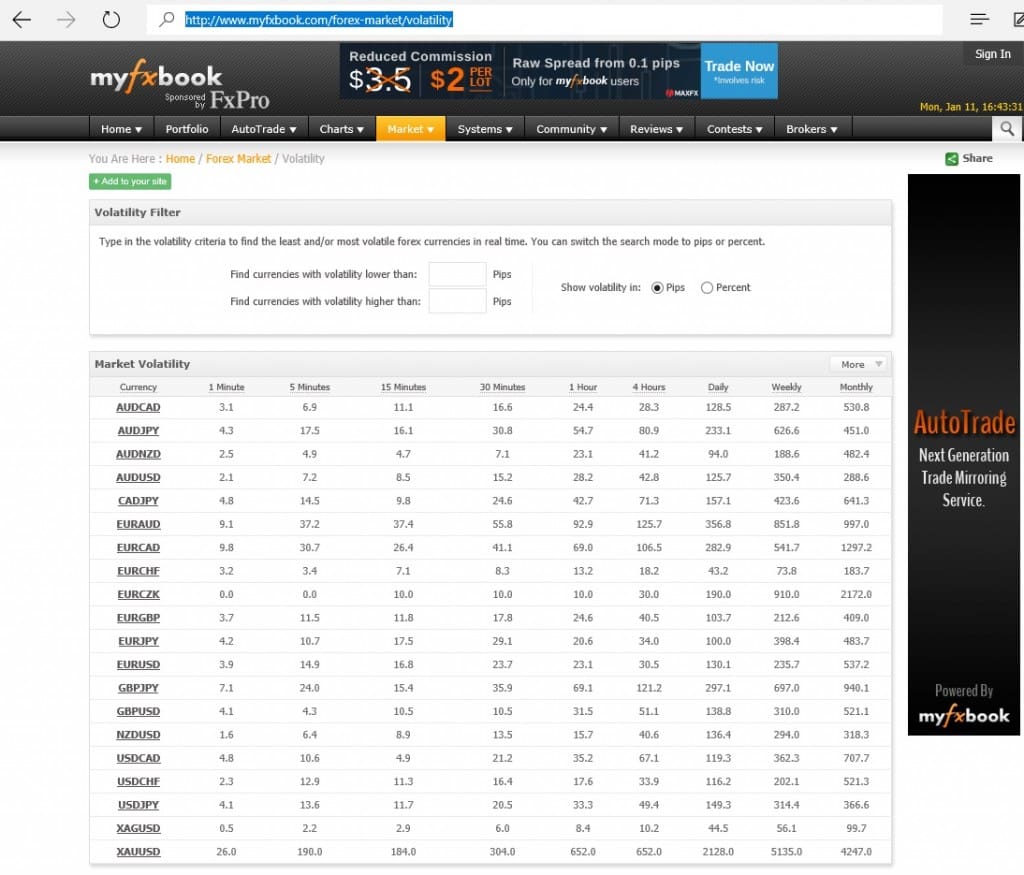Click the Add to your site button
The height and width of the screenshot is (875, 1024).
click(x=130, y=182)
